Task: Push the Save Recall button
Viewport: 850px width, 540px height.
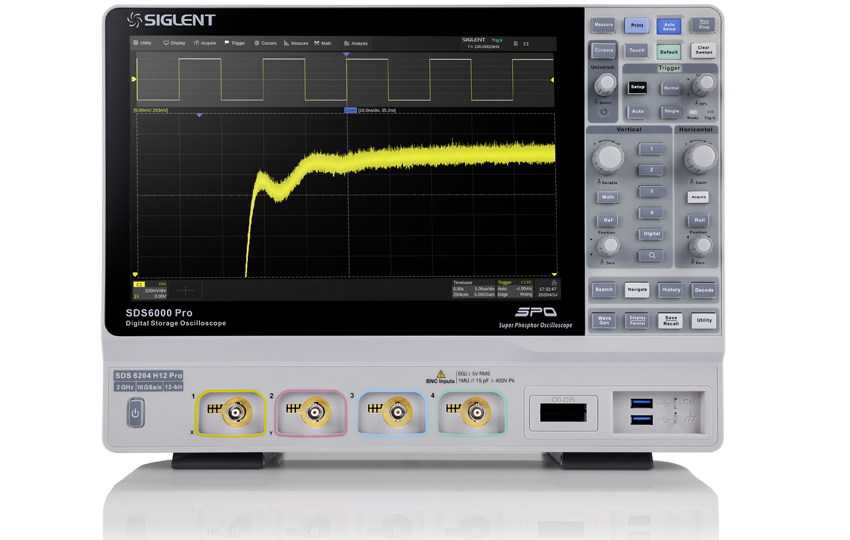Action: (x=671, y=320)
